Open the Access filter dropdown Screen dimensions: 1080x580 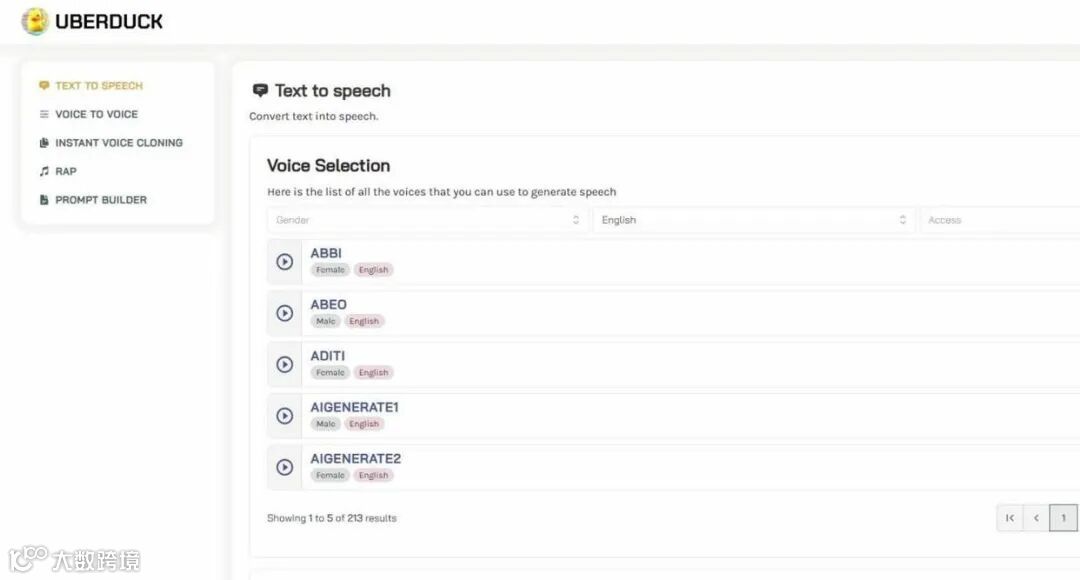[1000, 220]
